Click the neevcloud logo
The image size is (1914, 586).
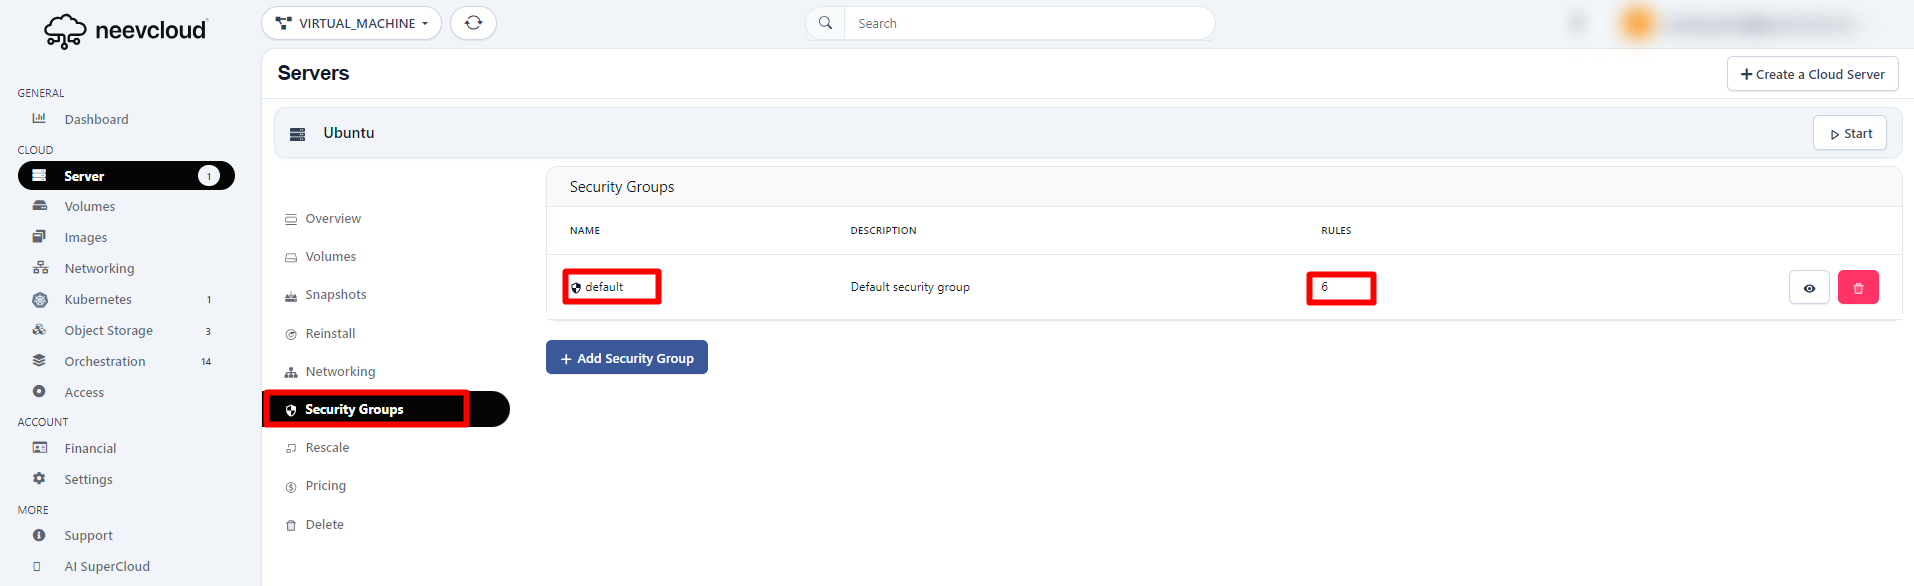125,31
